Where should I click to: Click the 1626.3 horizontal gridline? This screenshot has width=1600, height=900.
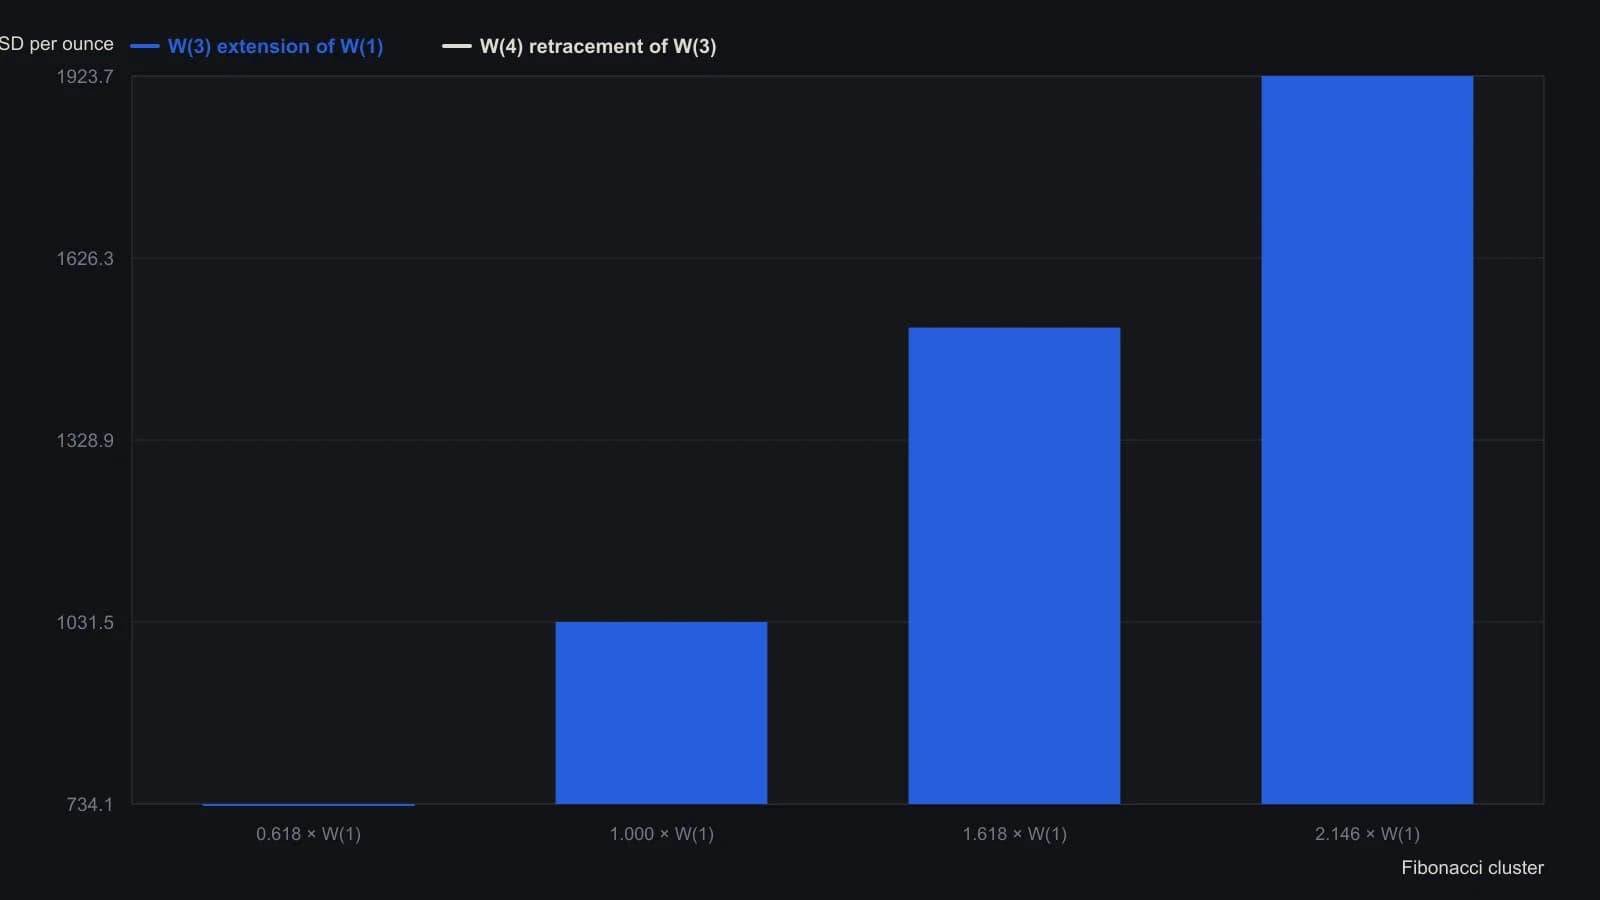838,258
